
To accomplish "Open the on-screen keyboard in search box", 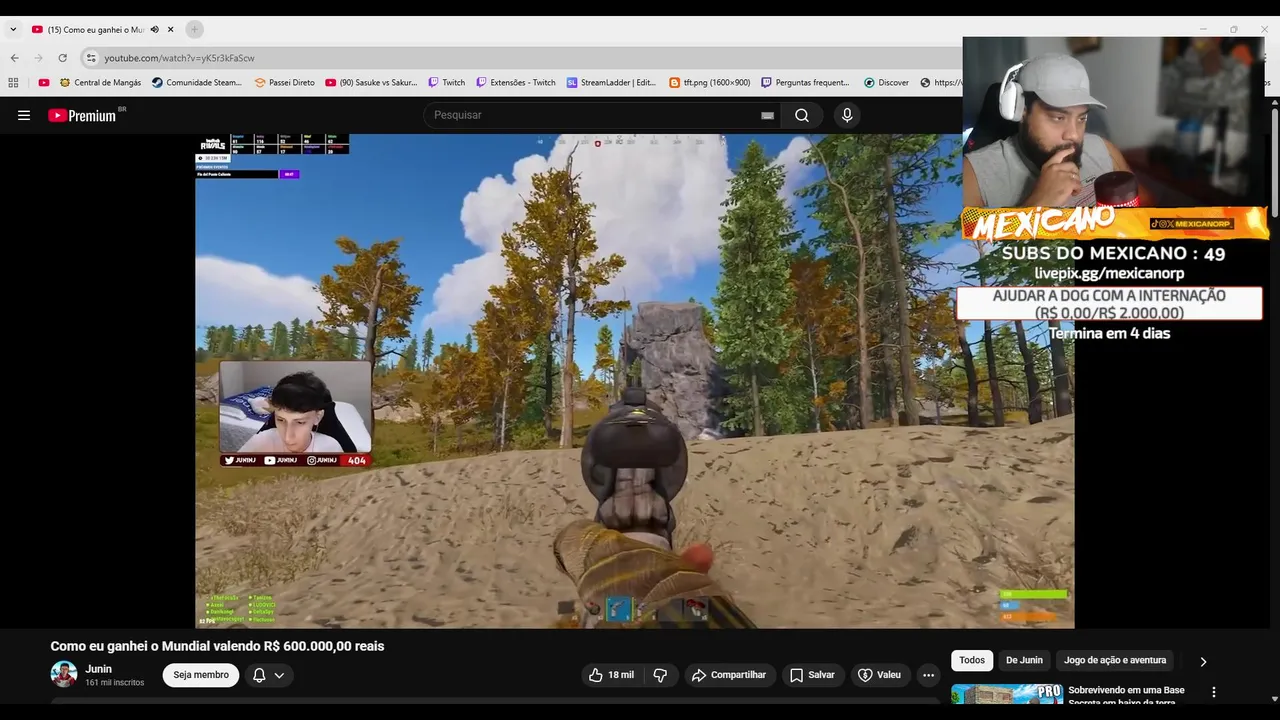I will coord(767,115).
